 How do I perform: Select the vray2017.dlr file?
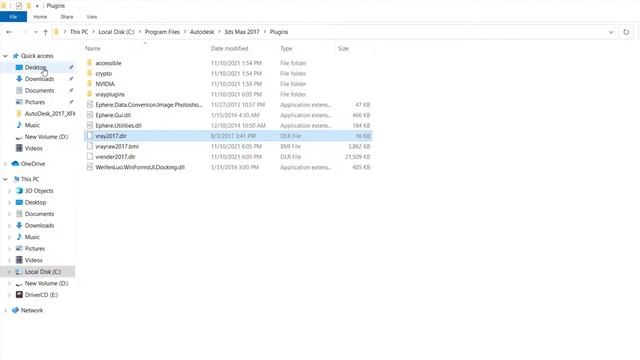click(228, 136)
